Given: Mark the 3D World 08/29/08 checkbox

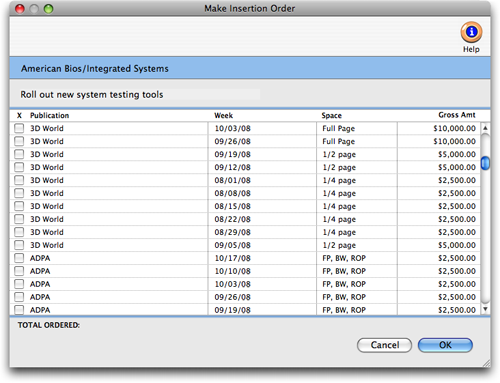Looking at the screenshot, I should click(x=19, y=232).
